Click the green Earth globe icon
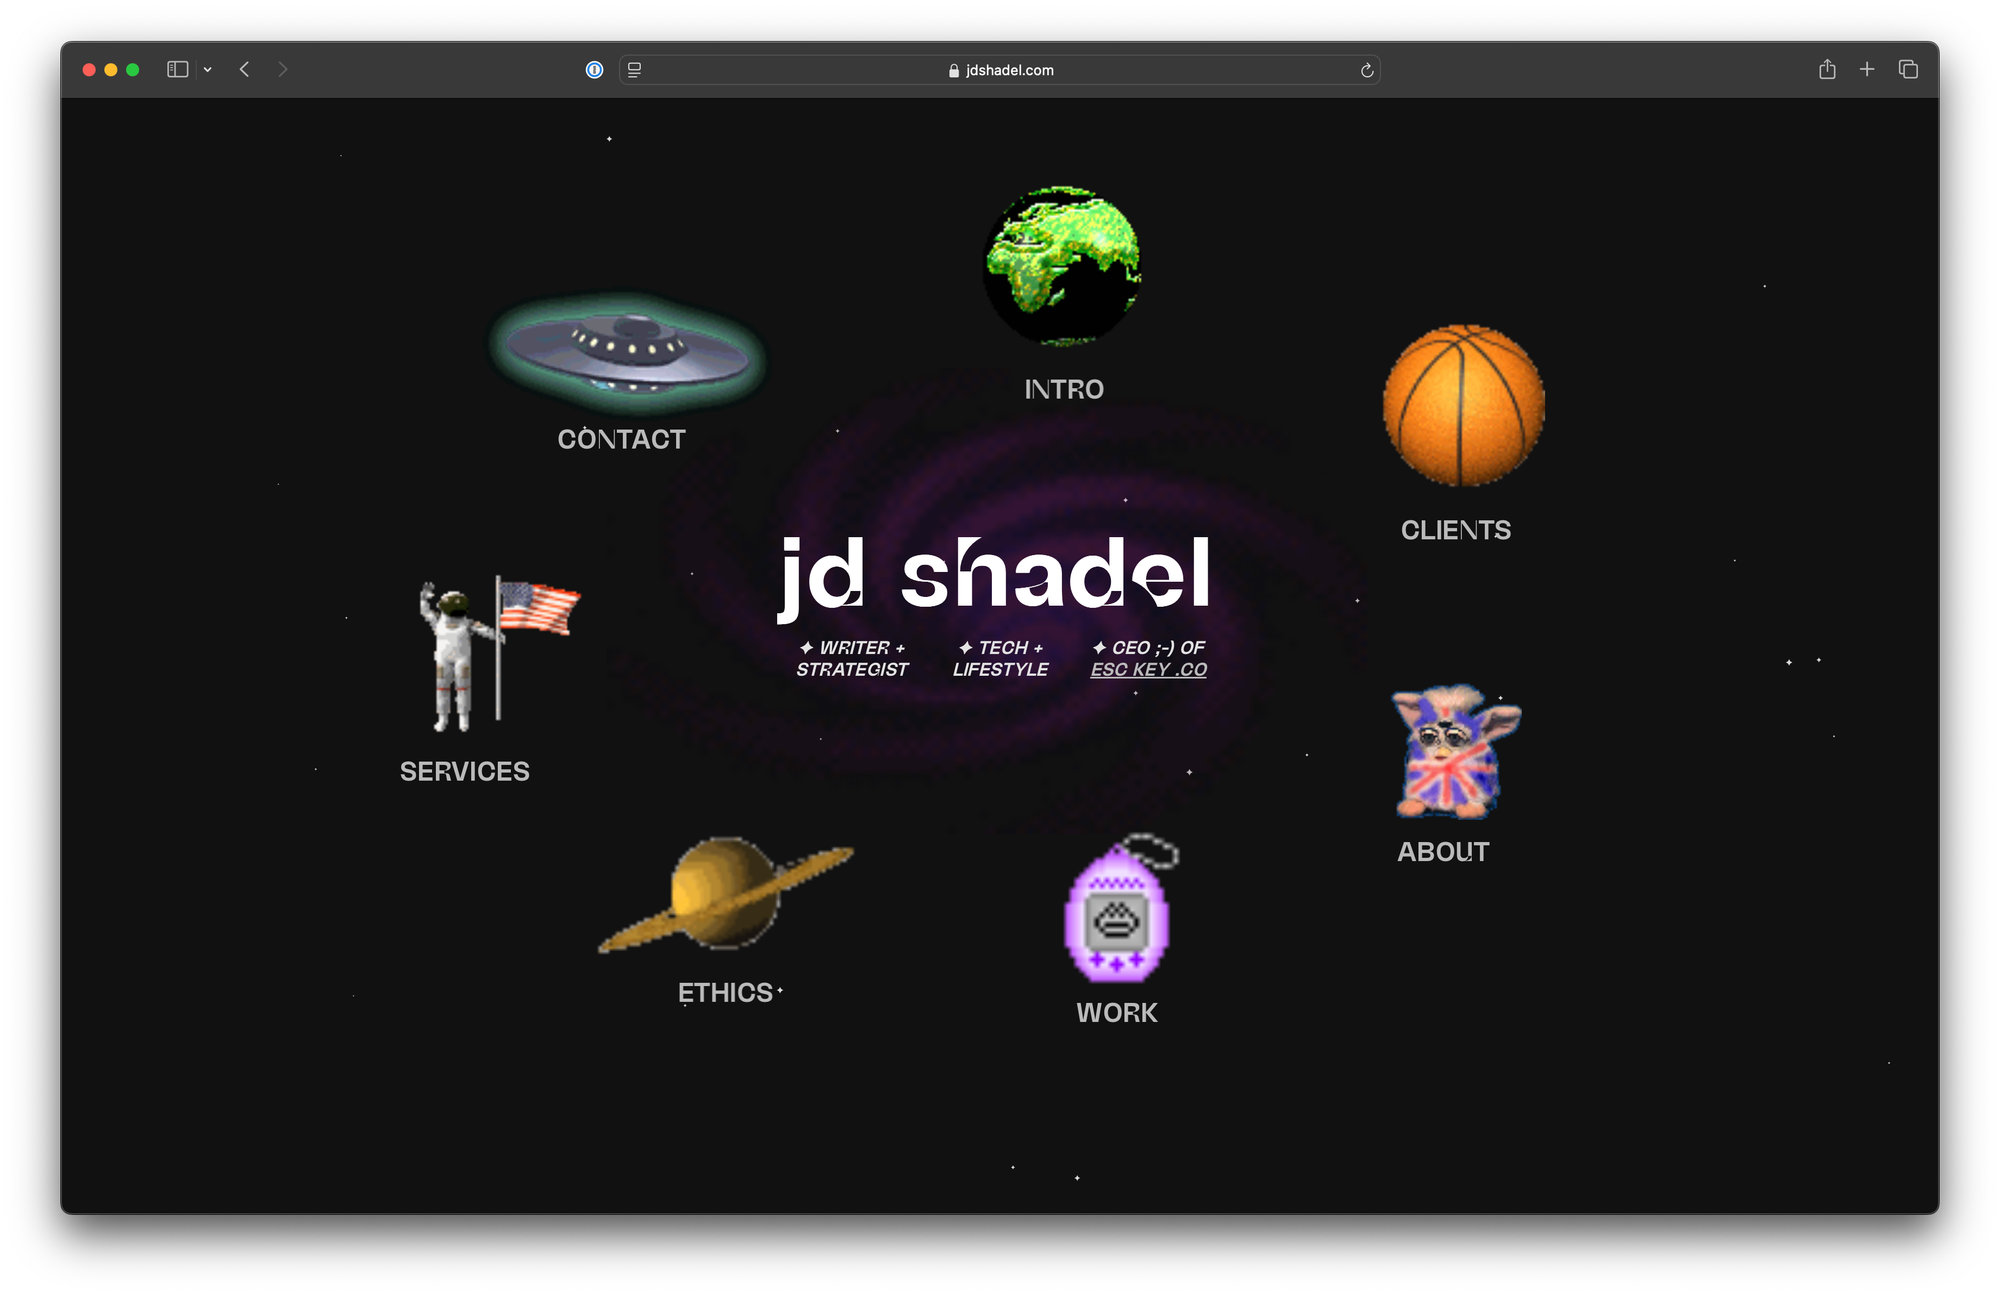 click(x=1062, y=266)
